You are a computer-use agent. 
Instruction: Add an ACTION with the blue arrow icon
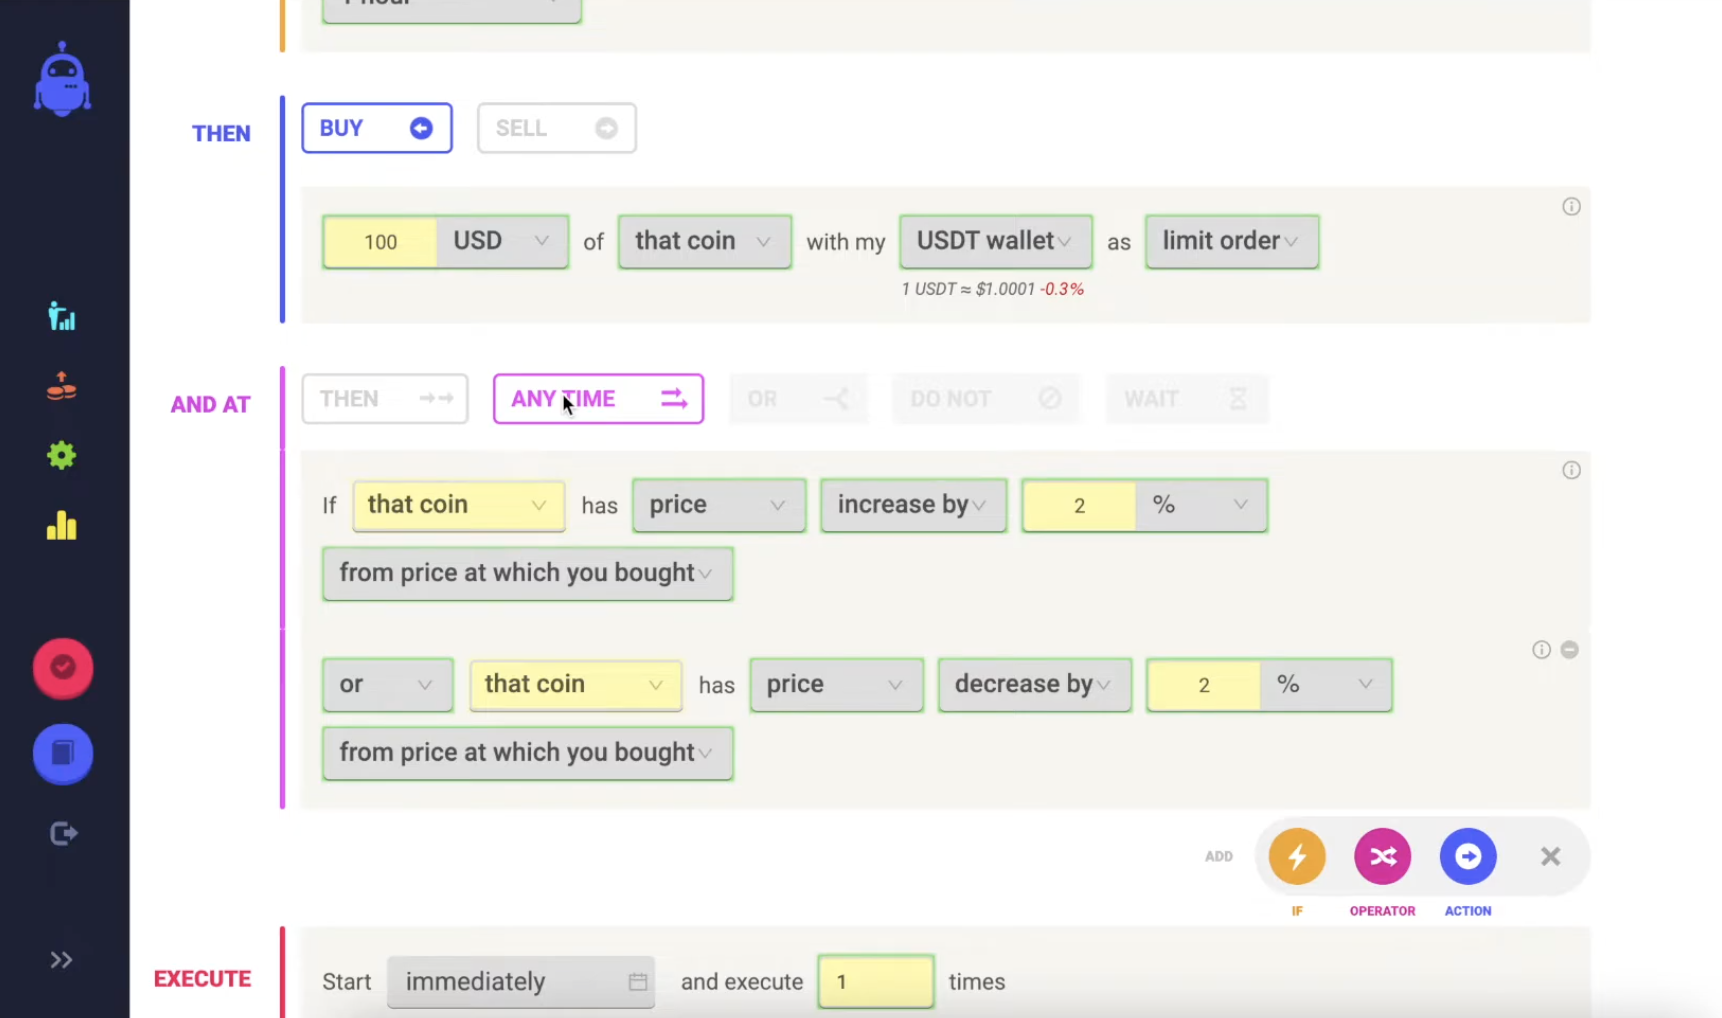point(1467,857)
